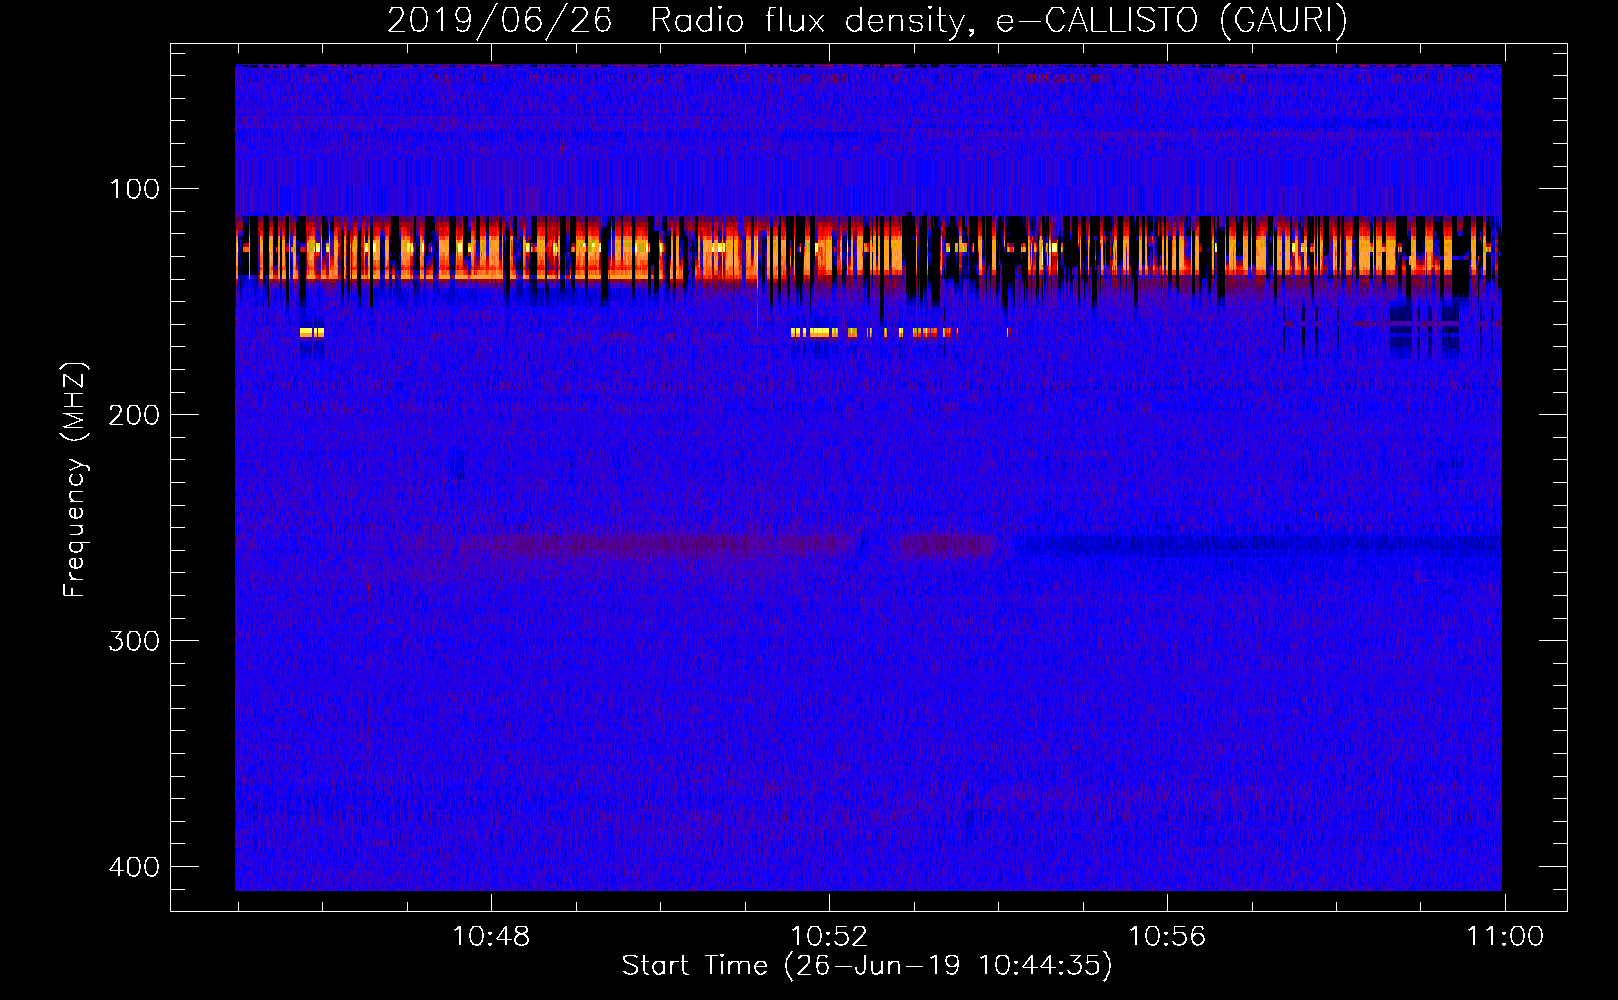
Task: Click the 10:52 time tick label
Action: (829, 937)
